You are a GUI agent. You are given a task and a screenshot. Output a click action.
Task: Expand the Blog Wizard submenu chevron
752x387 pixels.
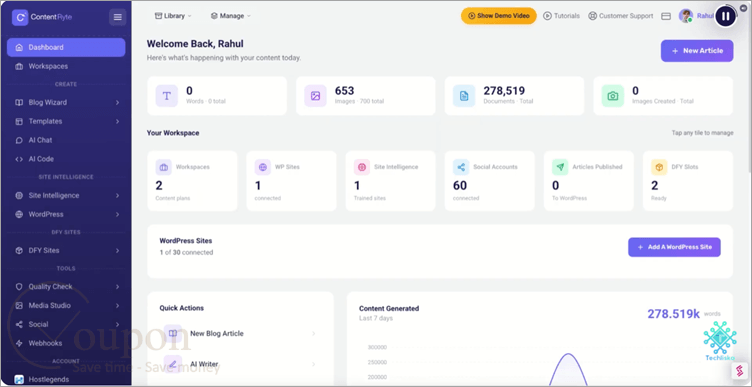(x=118, y=103)
